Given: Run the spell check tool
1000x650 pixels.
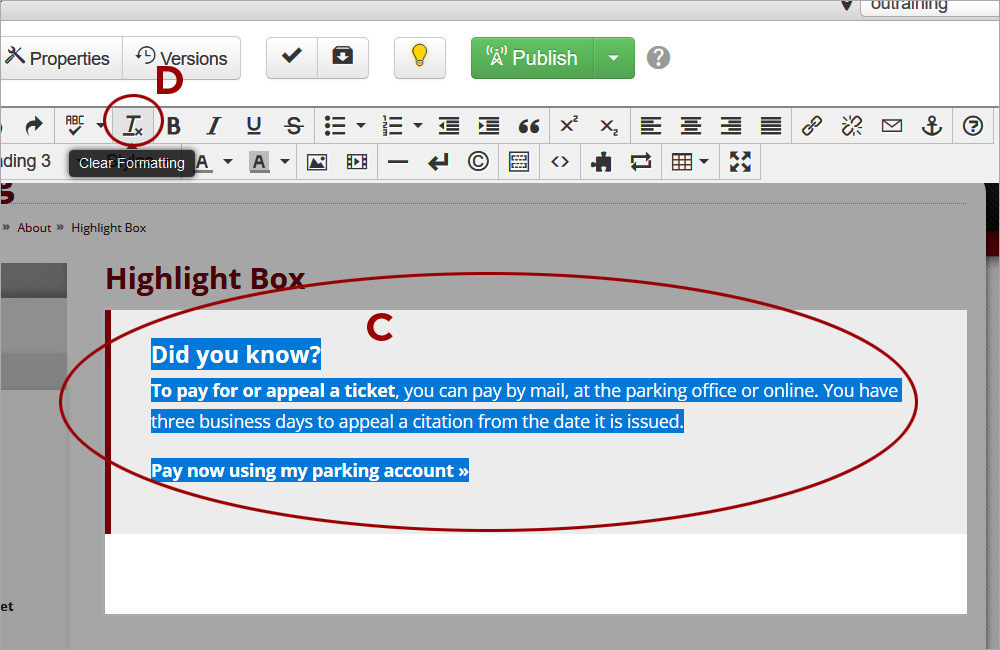Looking at the screenshot, I should pyautogui.click(x=75, y=126).
